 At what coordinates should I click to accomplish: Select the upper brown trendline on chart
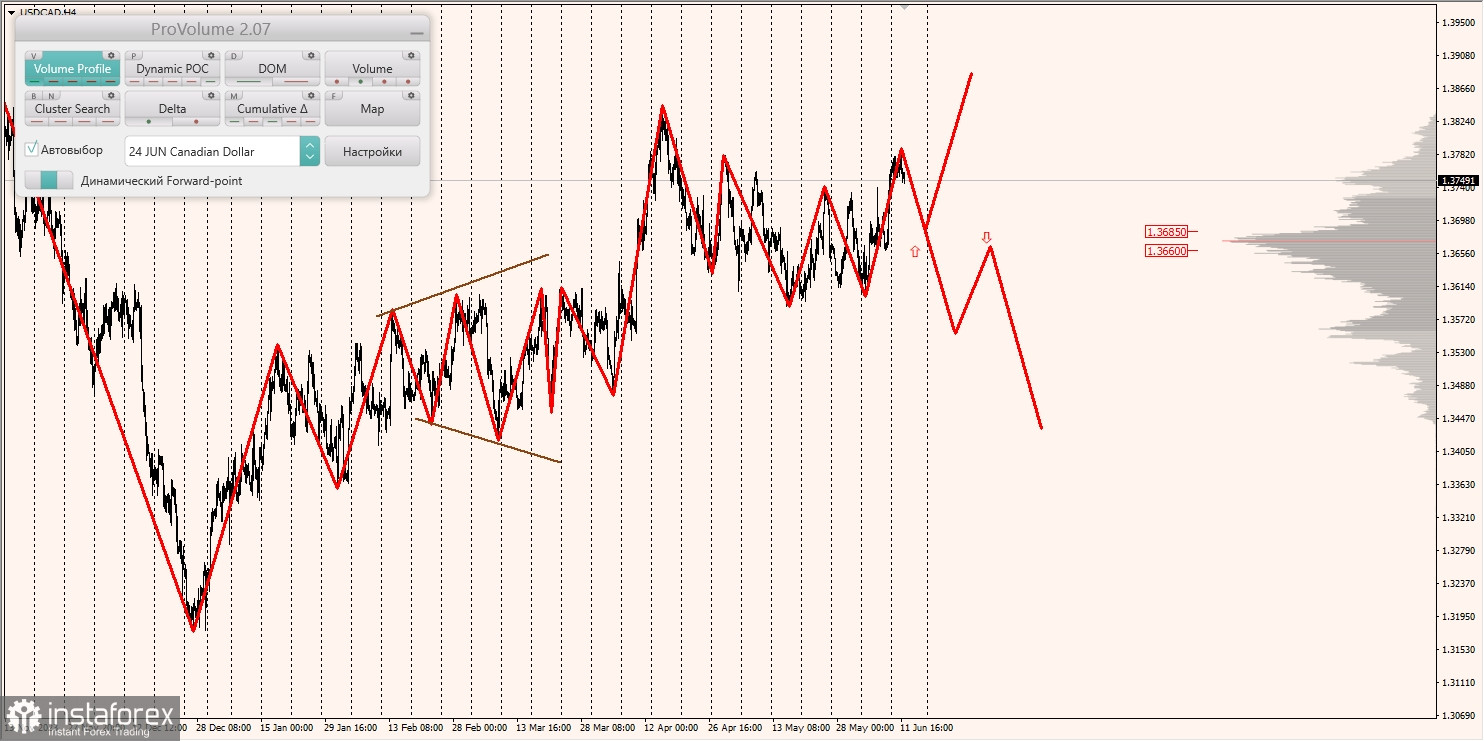pyautogui.click(x=462, y=286)
